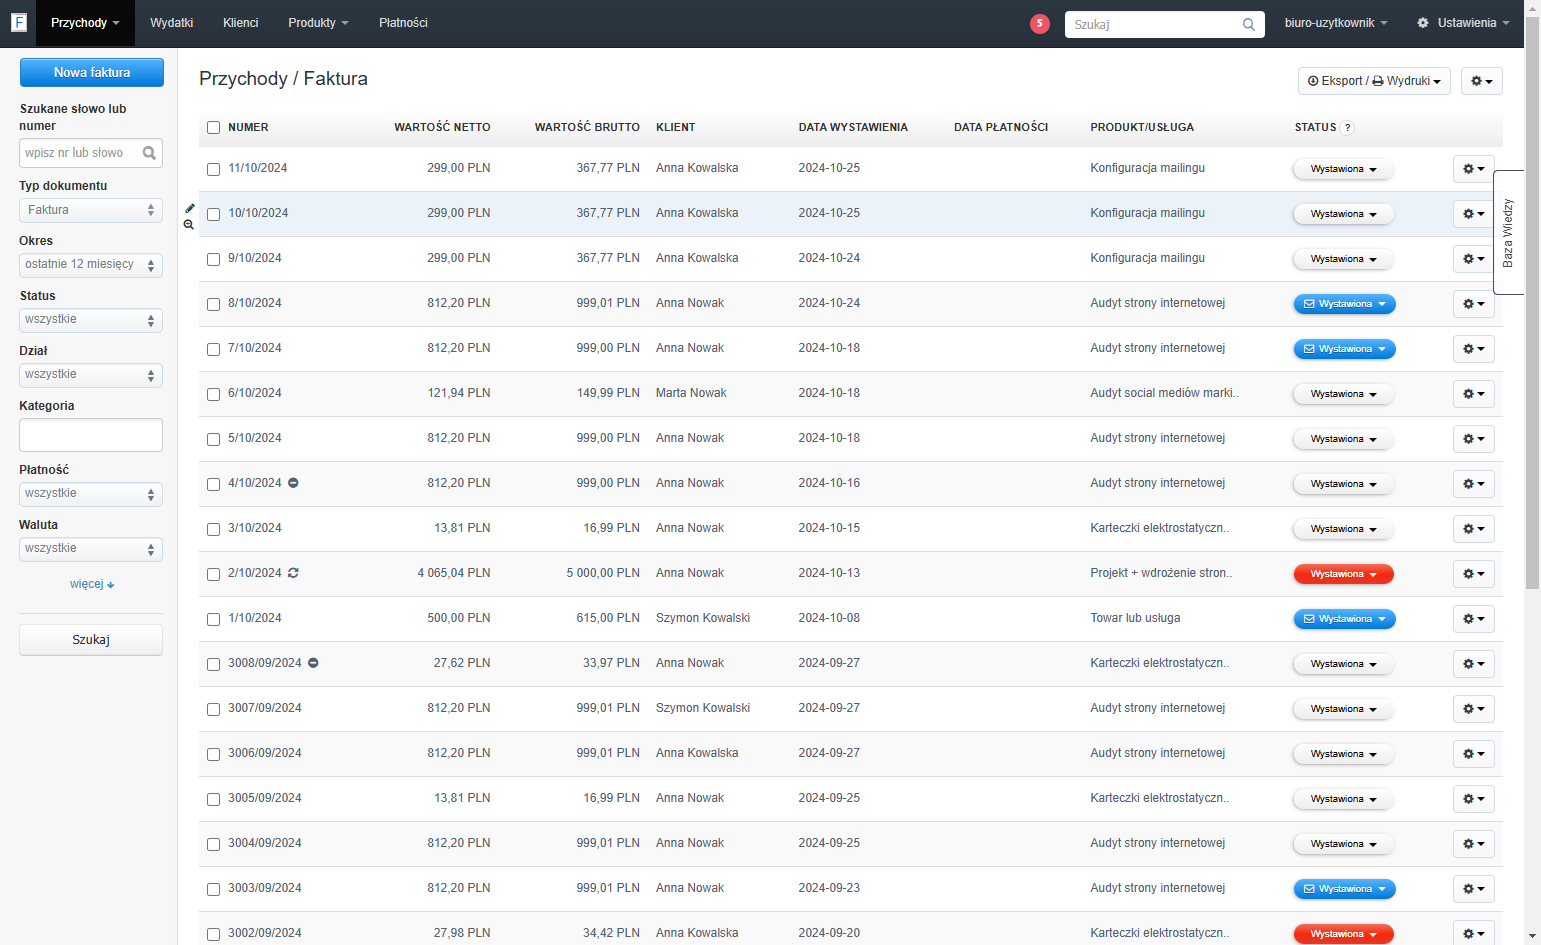Open gear actions for invoice 3005/09/2024
Viewport: 1541px width, 945px height.
pos(1473,799)
